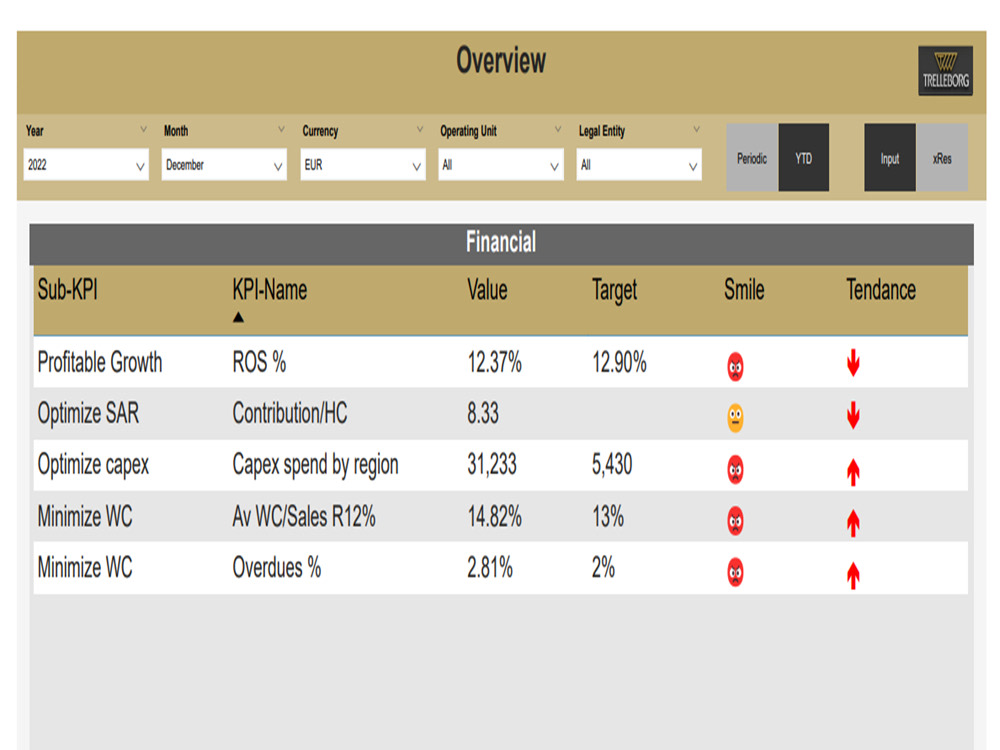This screenshot has height=750, width=1000.
Task: Click the angry smiley for Overdues %
Action: click(734, 570)
